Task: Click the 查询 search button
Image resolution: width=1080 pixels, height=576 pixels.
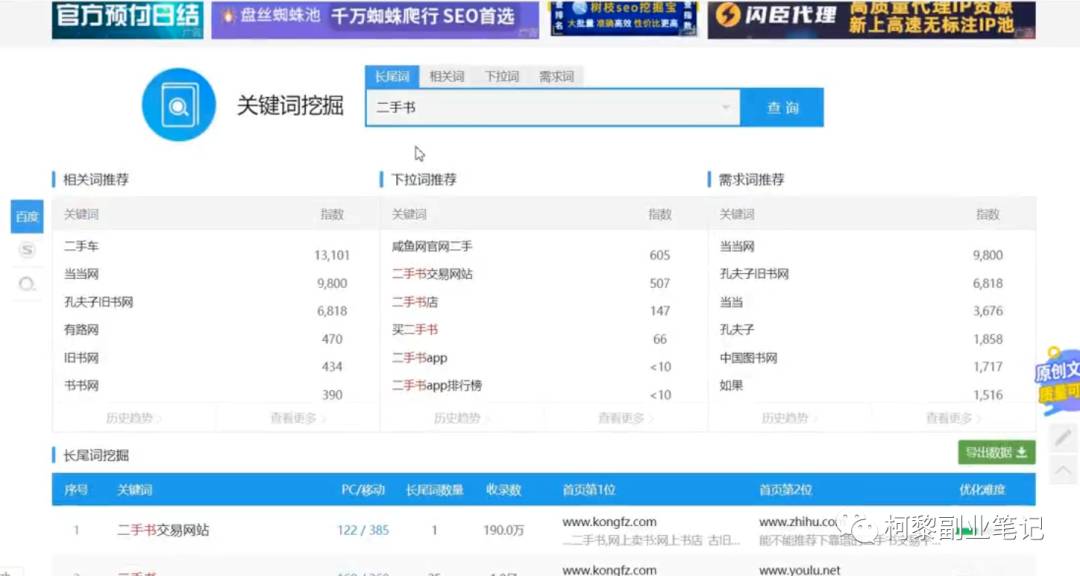Action: (782, 107)
